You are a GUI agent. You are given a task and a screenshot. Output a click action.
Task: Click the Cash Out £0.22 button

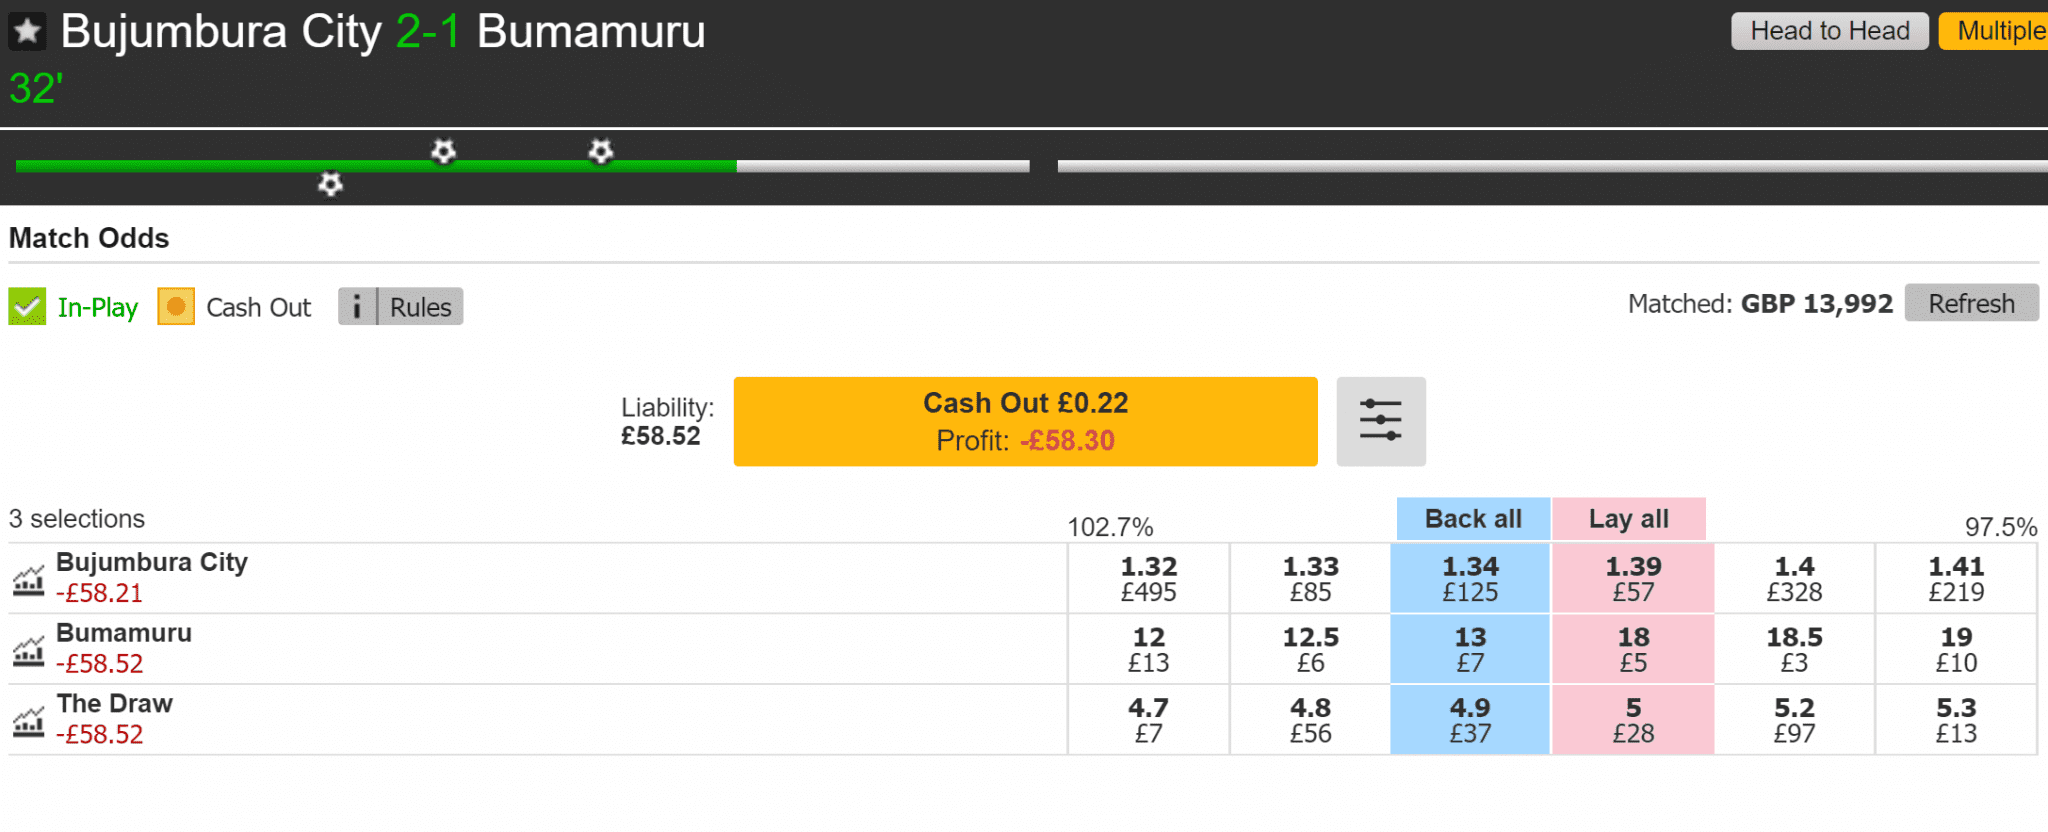pos(1025,421)
